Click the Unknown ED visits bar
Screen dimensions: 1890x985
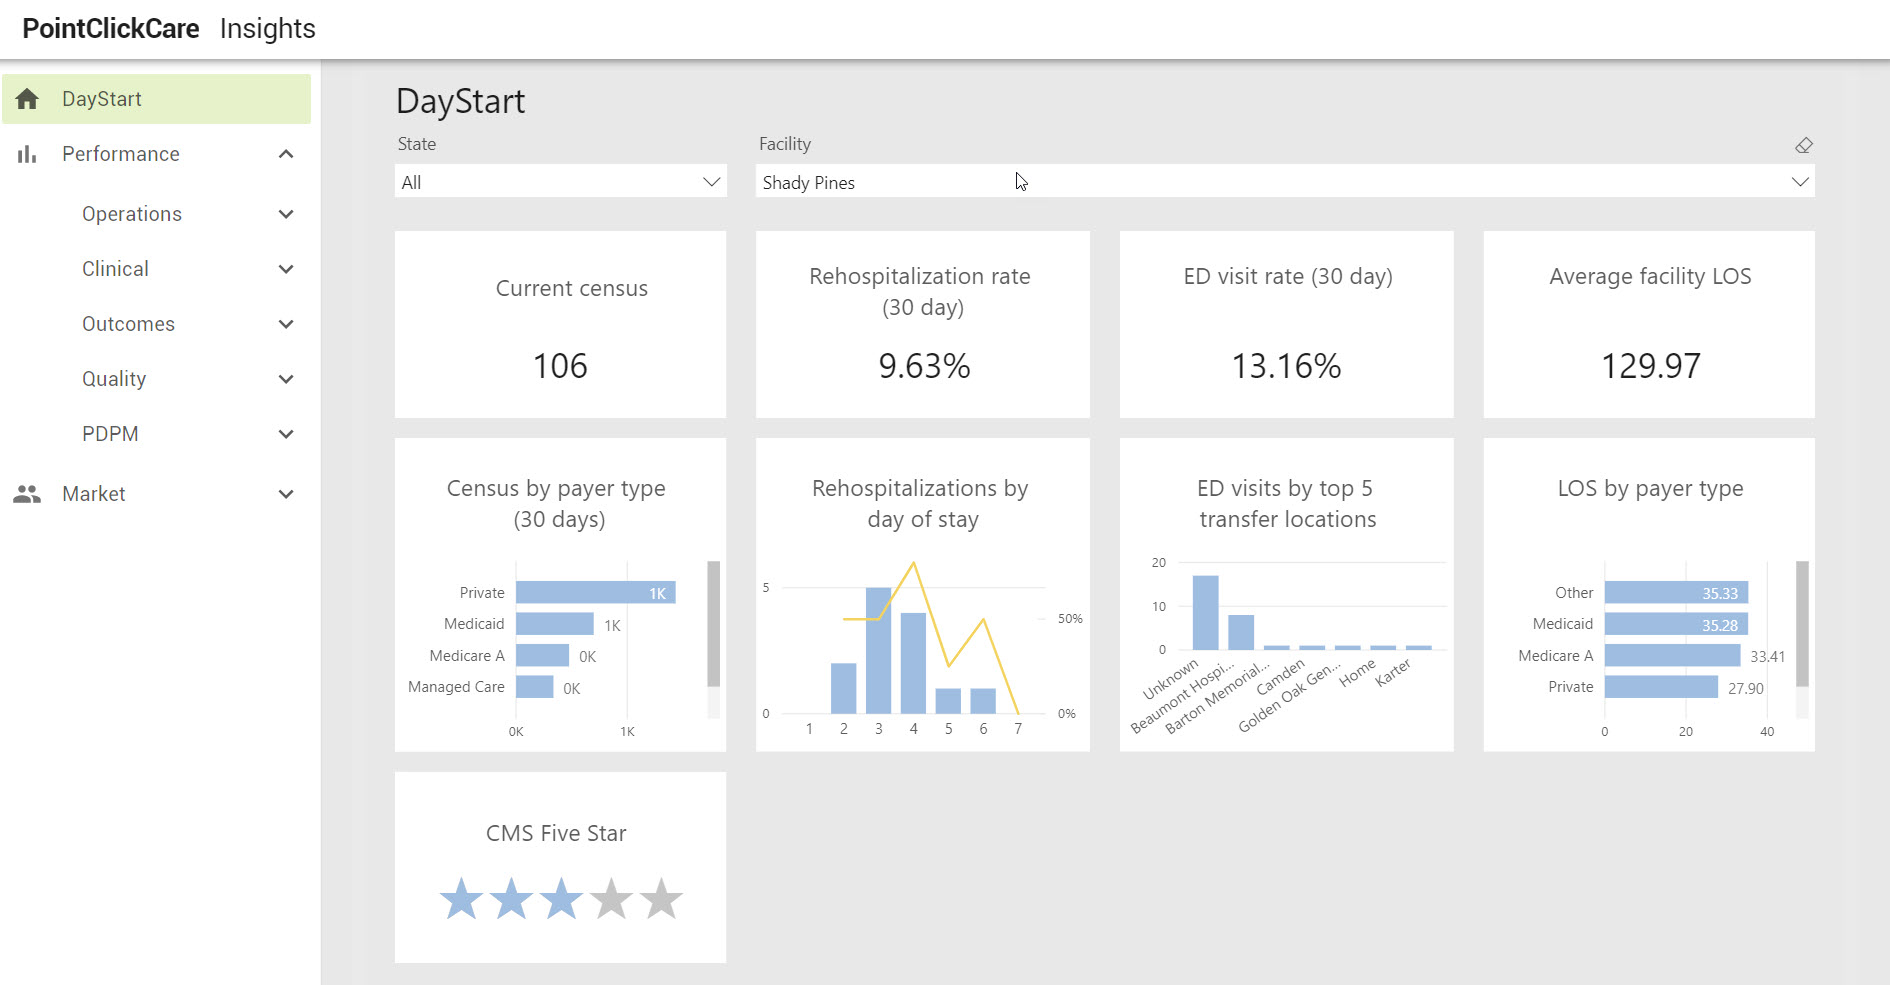pyautogui.click(x=1205, y=613)
